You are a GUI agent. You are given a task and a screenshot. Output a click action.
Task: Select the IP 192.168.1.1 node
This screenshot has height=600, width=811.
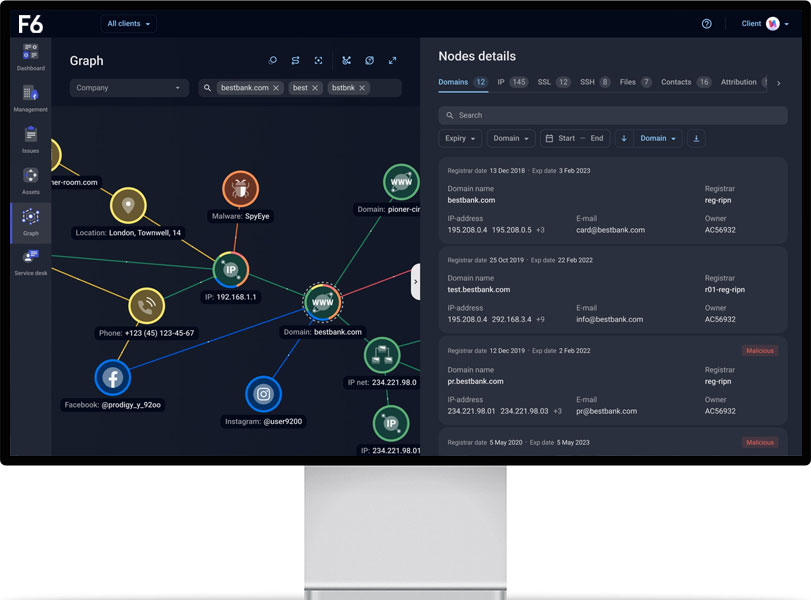point(231,269)
